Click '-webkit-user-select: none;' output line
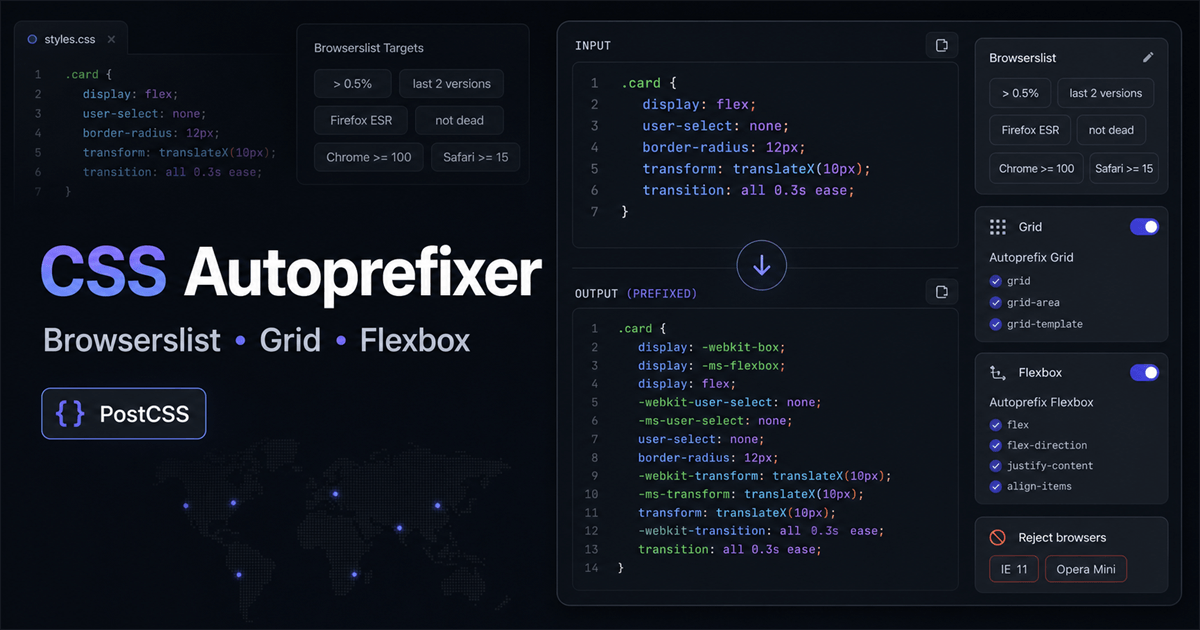 click(729, 402)
